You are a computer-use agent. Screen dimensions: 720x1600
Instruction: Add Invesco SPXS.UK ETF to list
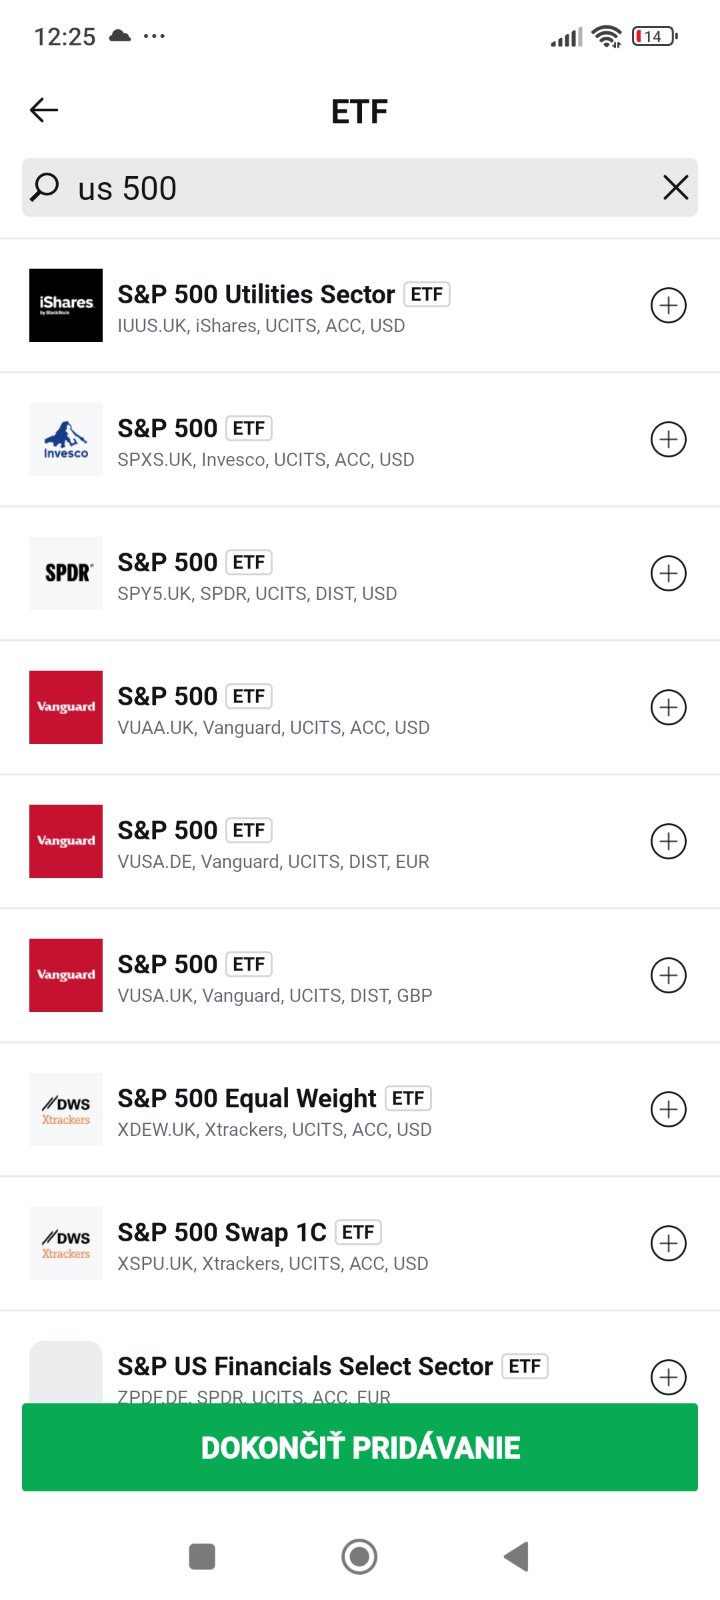click(668, 439)
